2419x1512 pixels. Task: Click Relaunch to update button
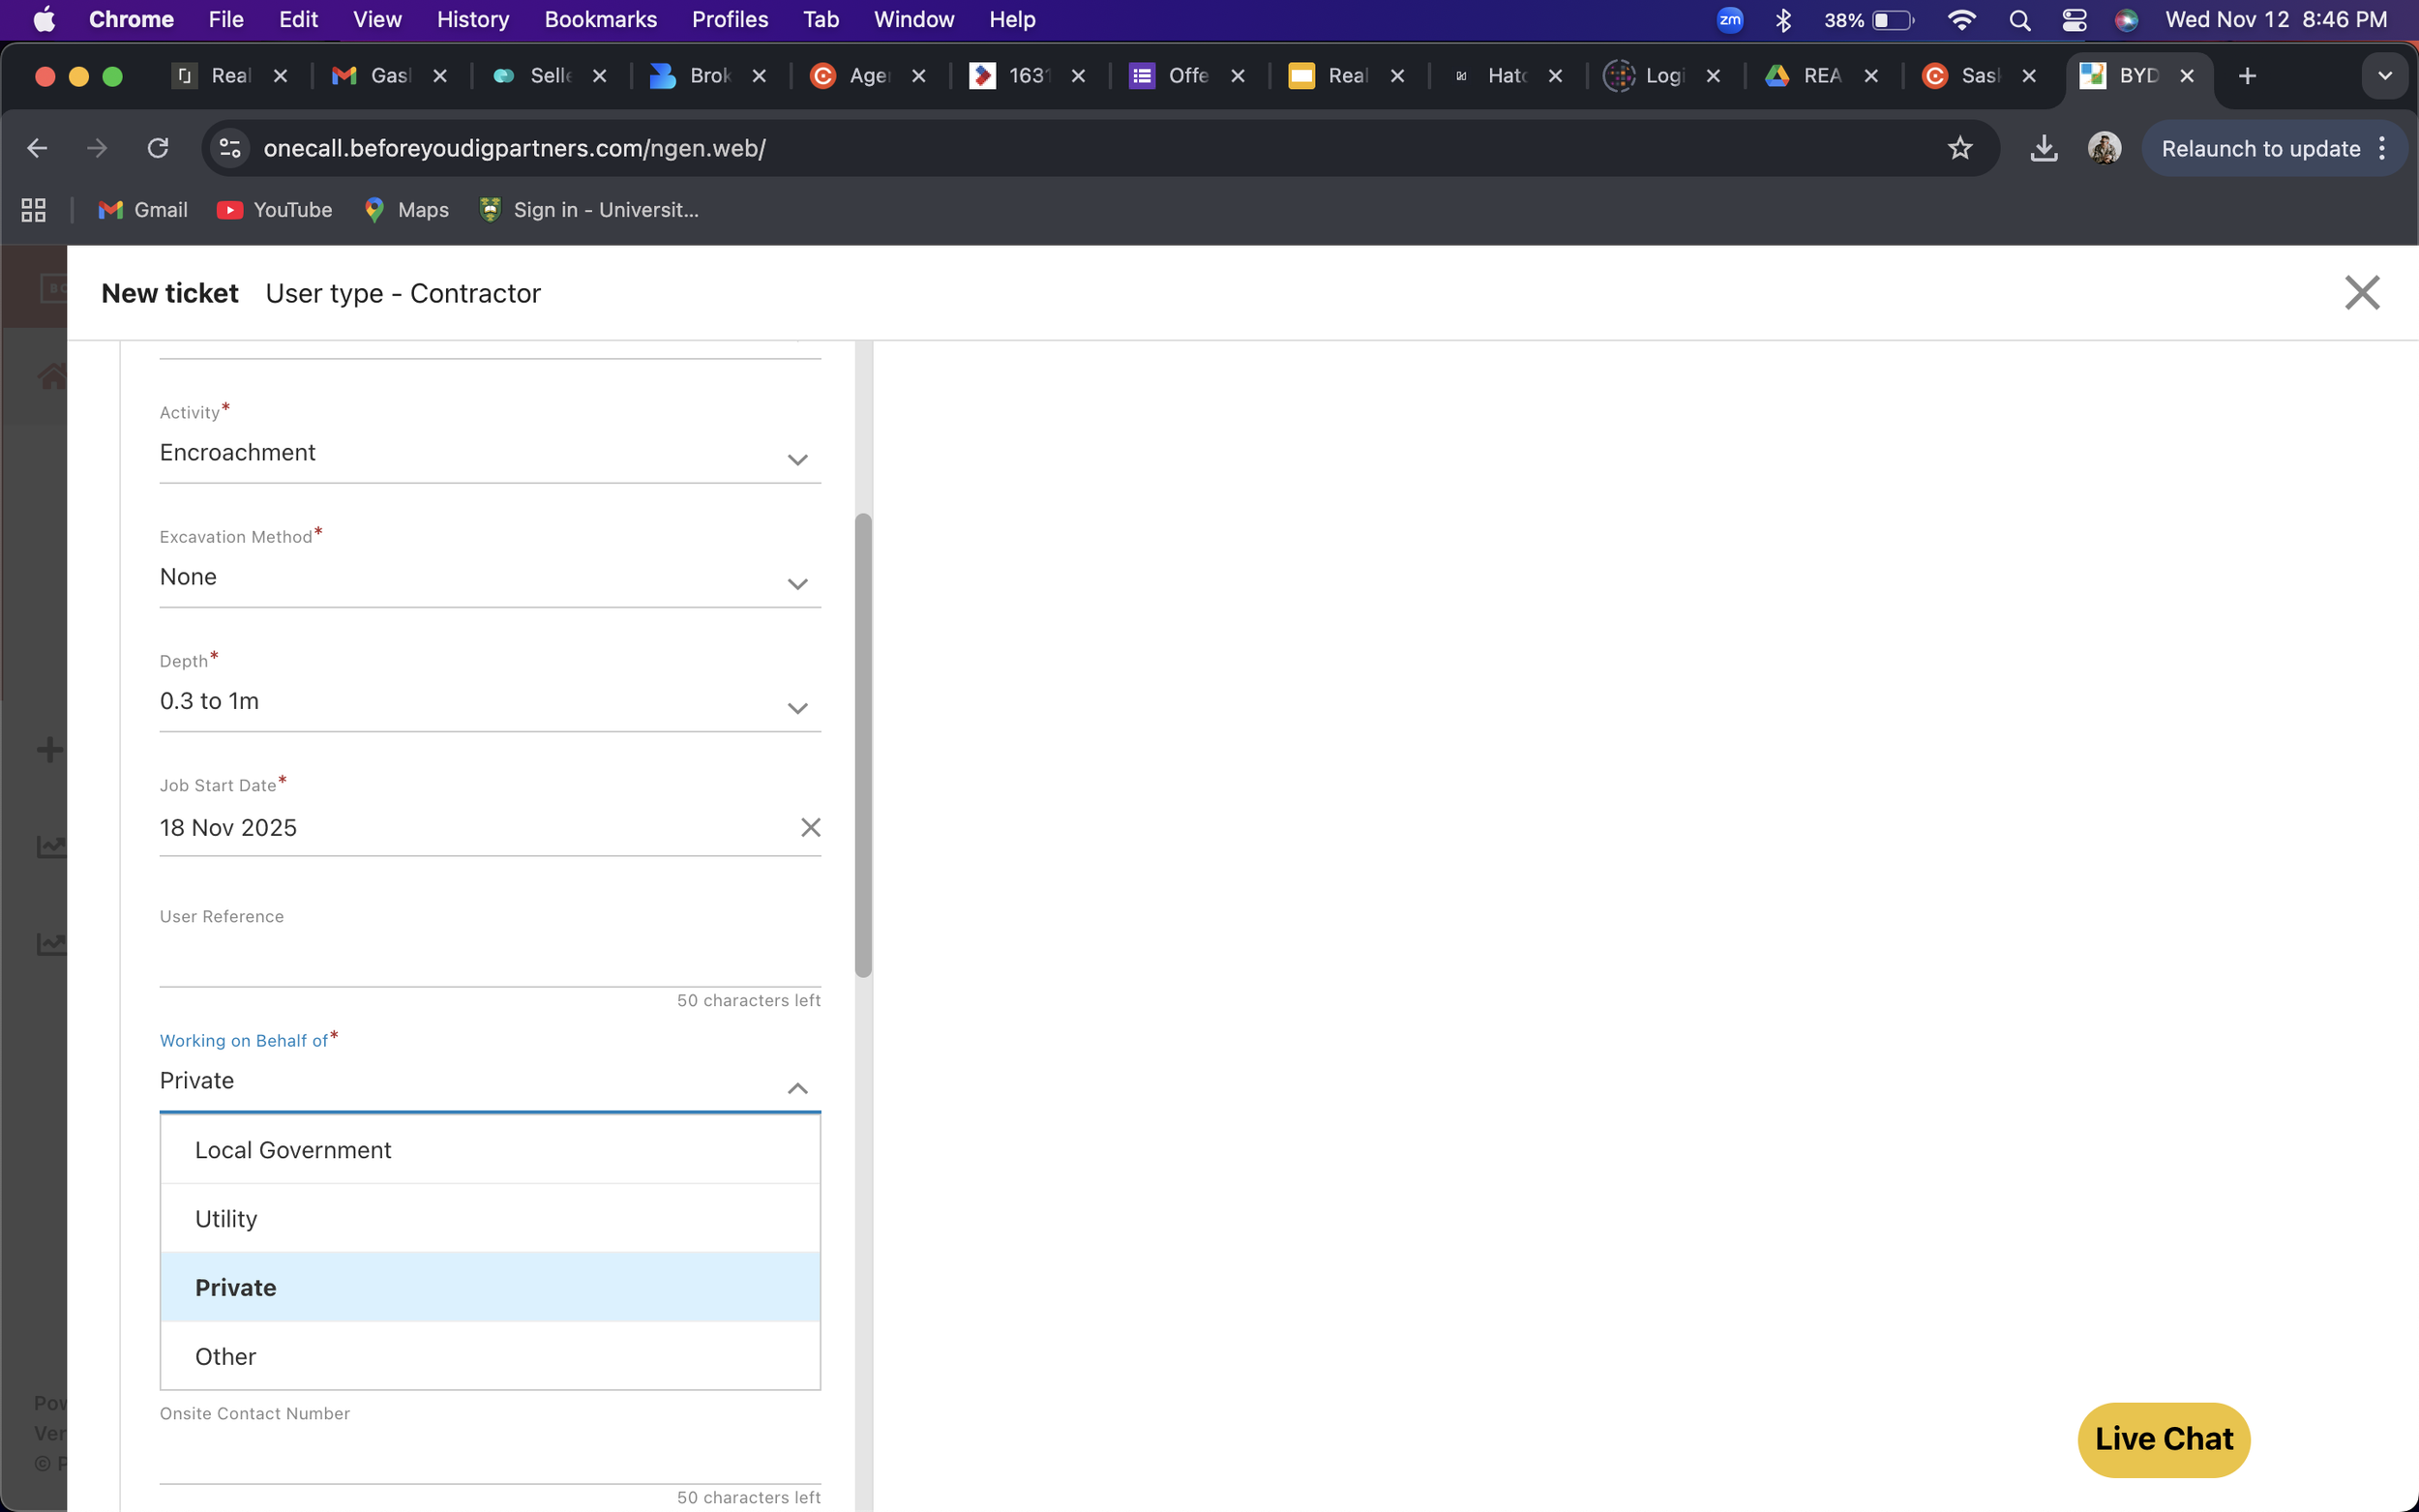[2260, 149]
